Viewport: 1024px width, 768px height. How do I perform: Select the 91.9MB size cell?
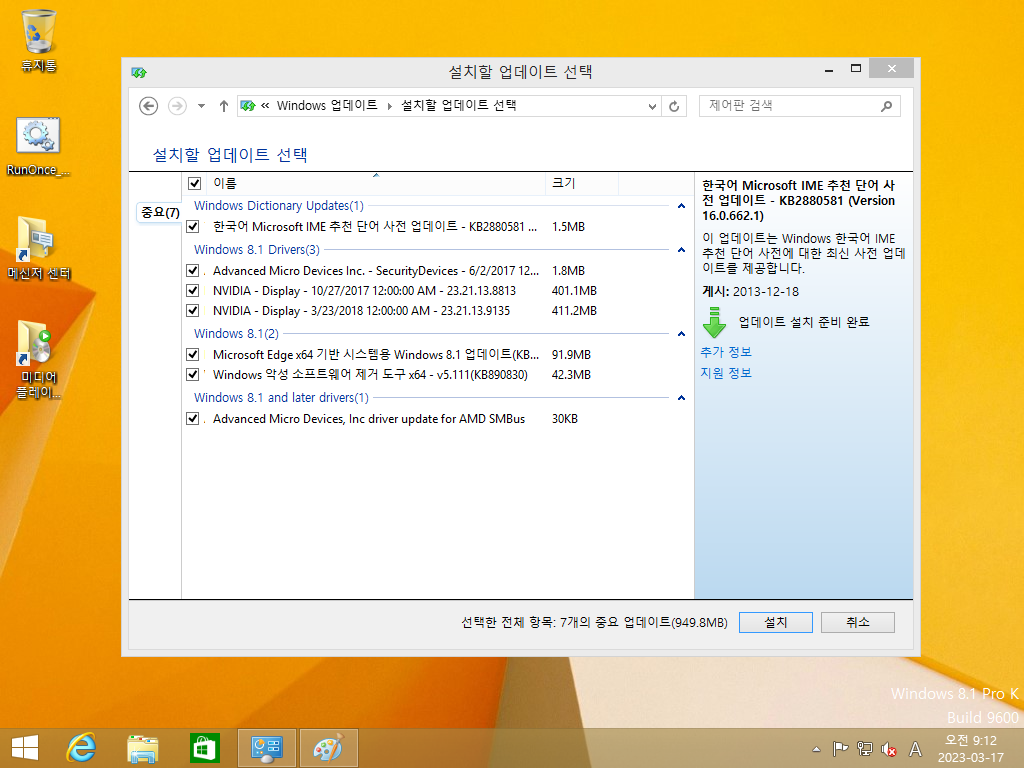coord(571,355)
